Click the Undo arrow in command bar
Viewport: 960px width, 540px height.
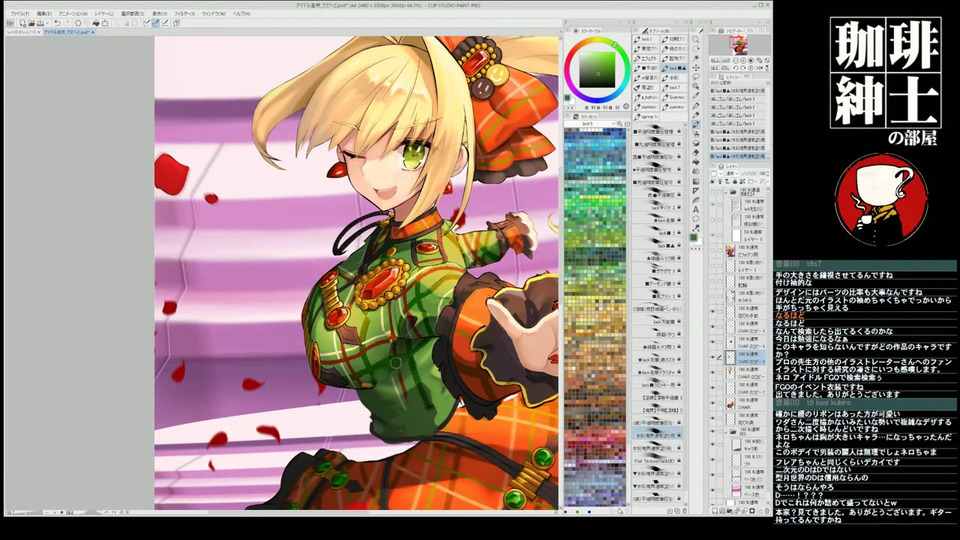click(x=57, y=23)
